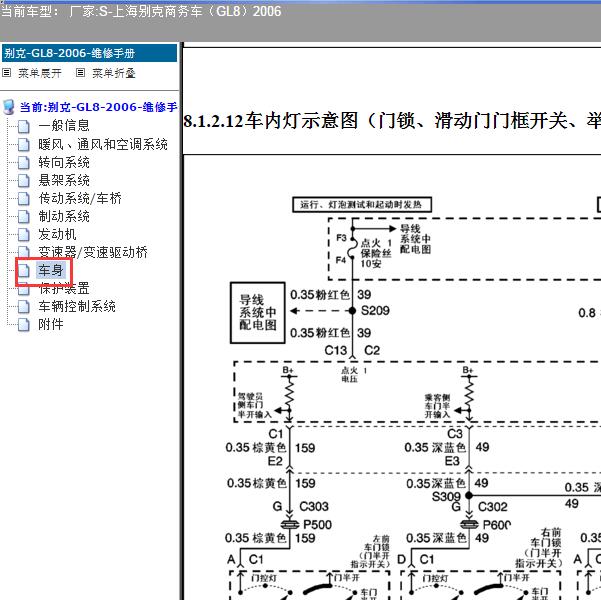Select 悬架系统 in the tree
Viewport: 601px width, 600px height.
click(x=64, y=181)
